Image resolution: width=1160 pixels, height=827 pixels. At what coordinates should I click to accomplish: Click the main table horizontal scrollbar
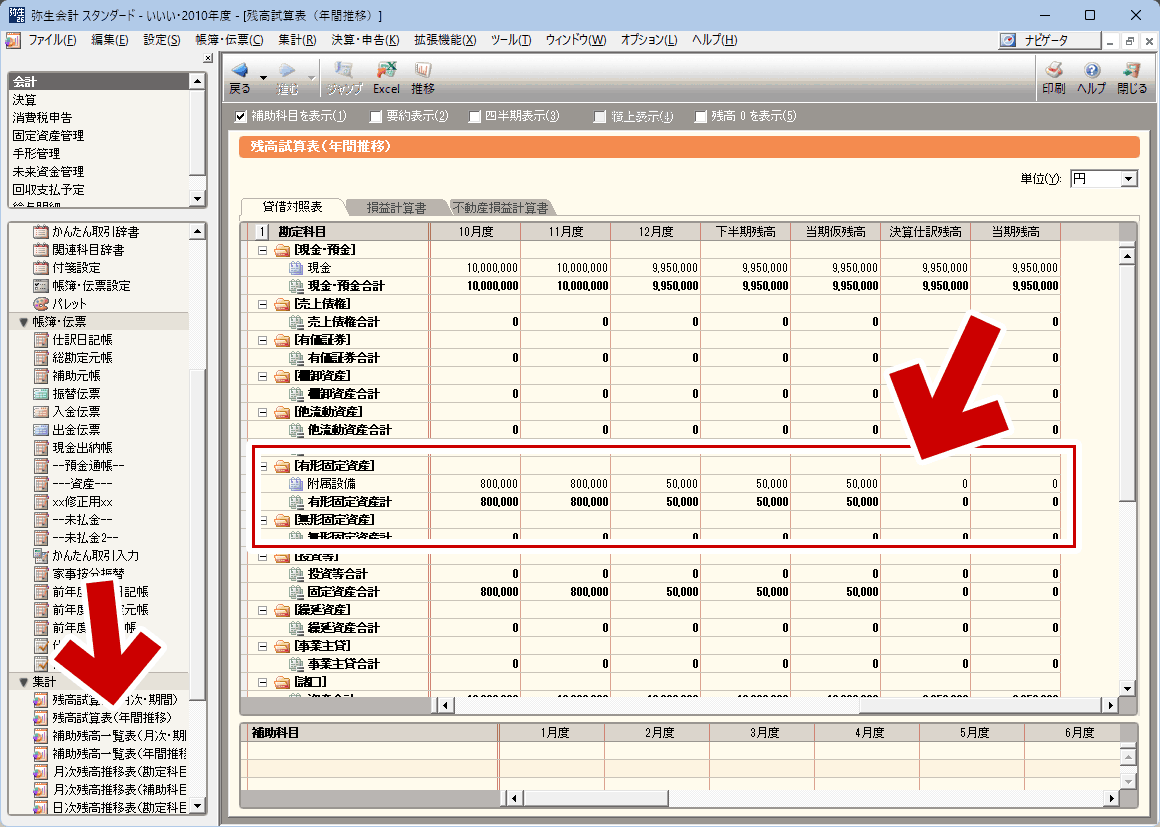click(x=780, y=705)
